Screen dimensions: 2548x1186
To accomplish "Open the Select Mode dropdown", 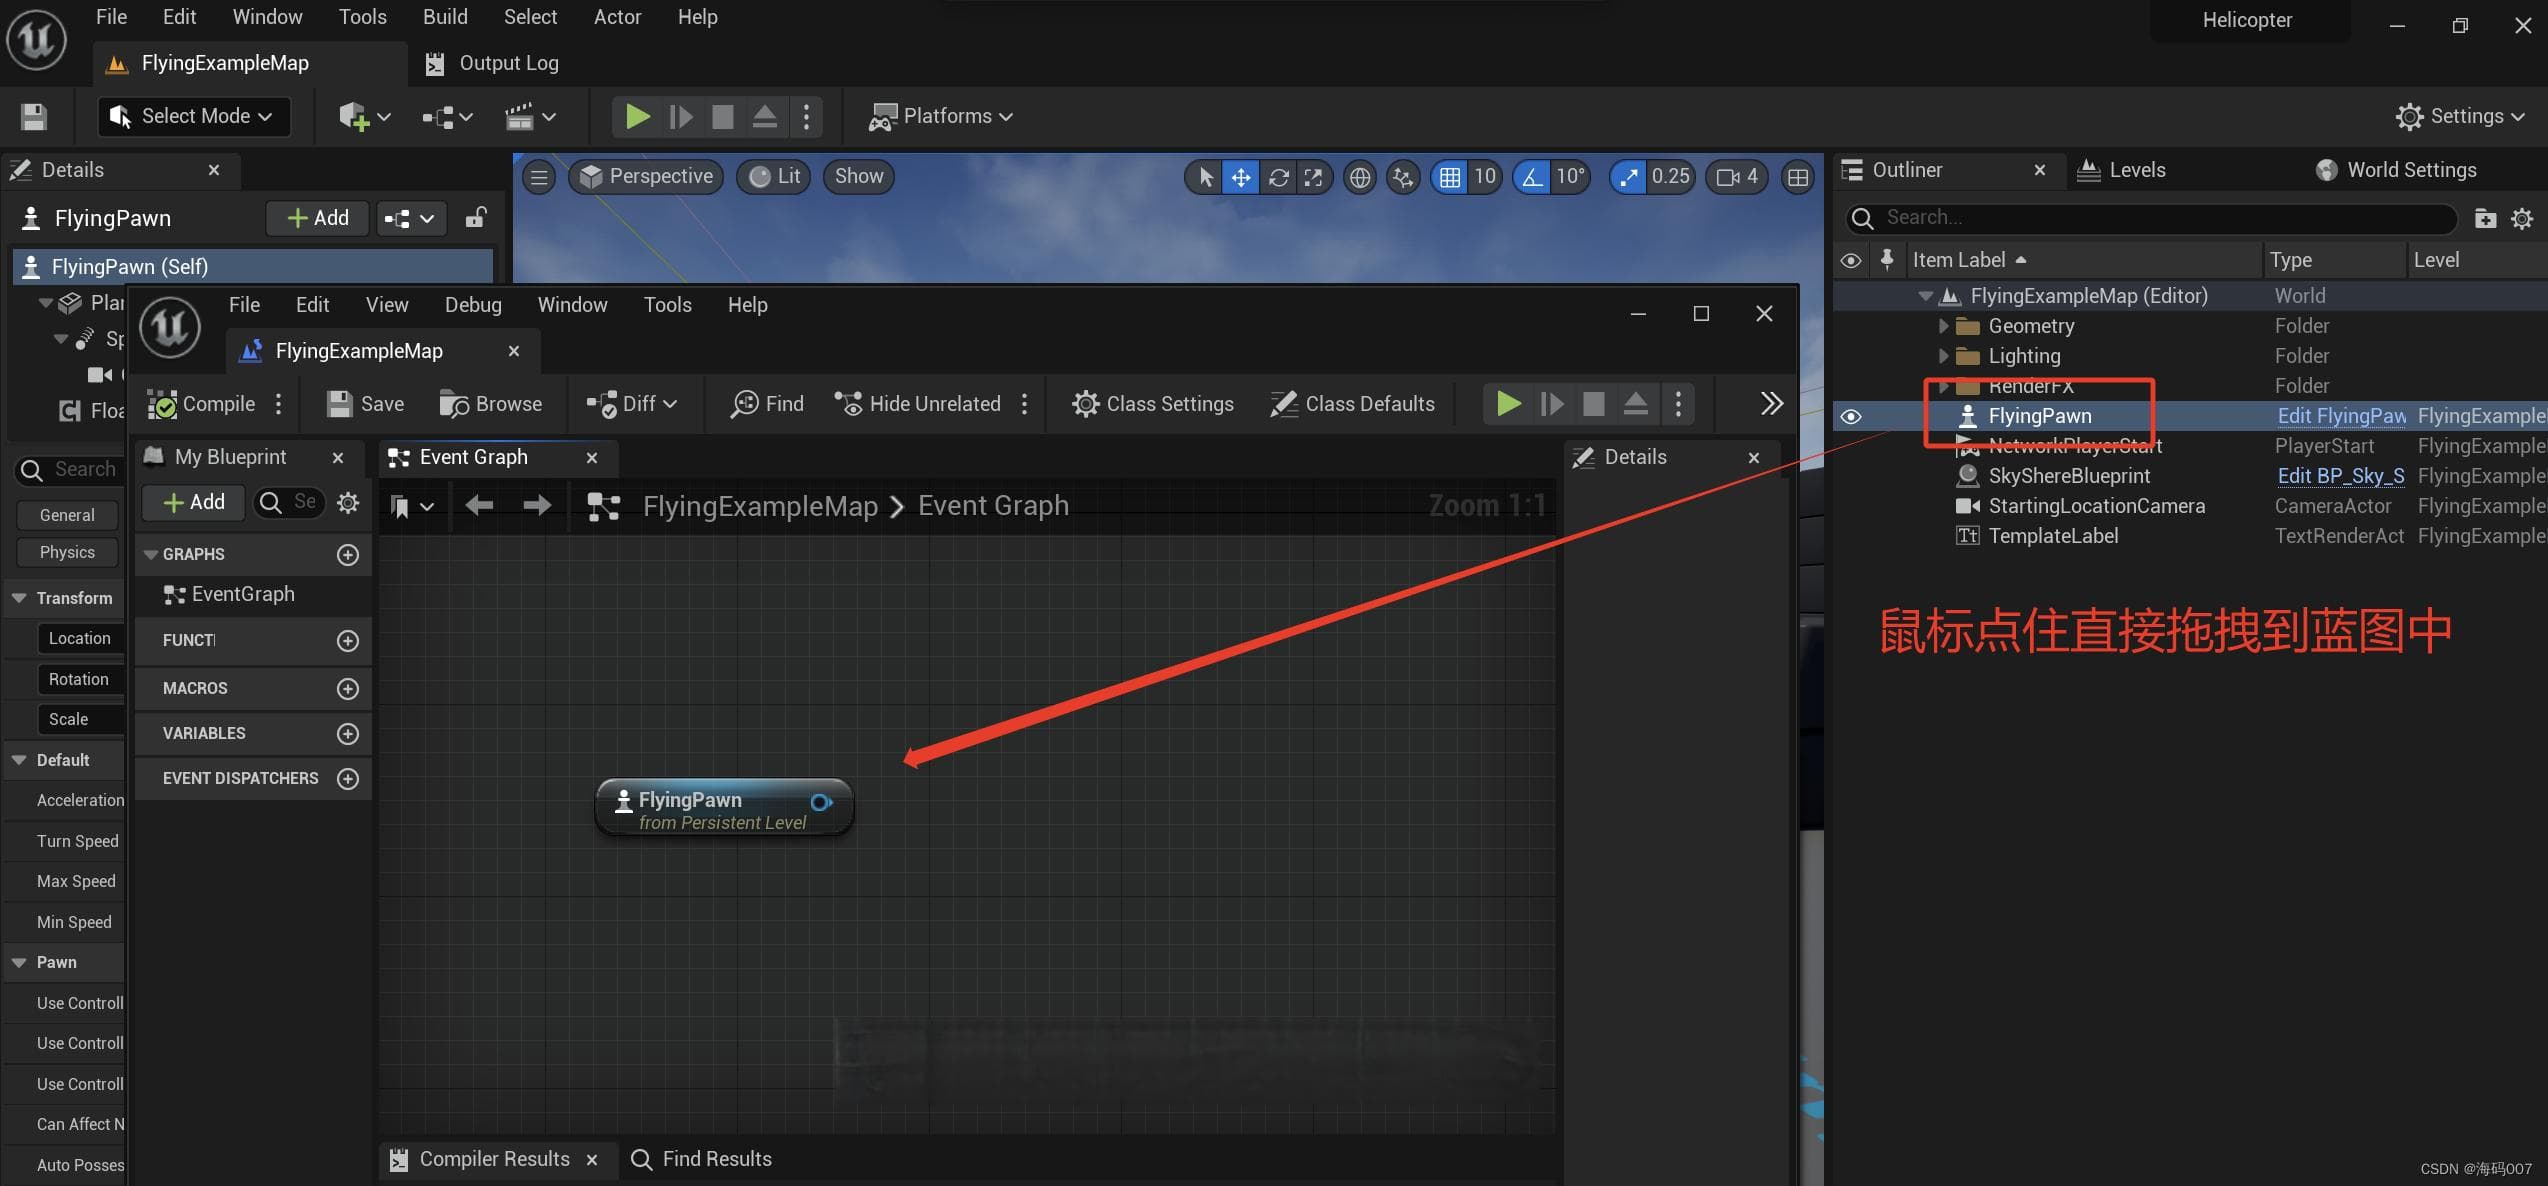I will [x=193, y=116].
